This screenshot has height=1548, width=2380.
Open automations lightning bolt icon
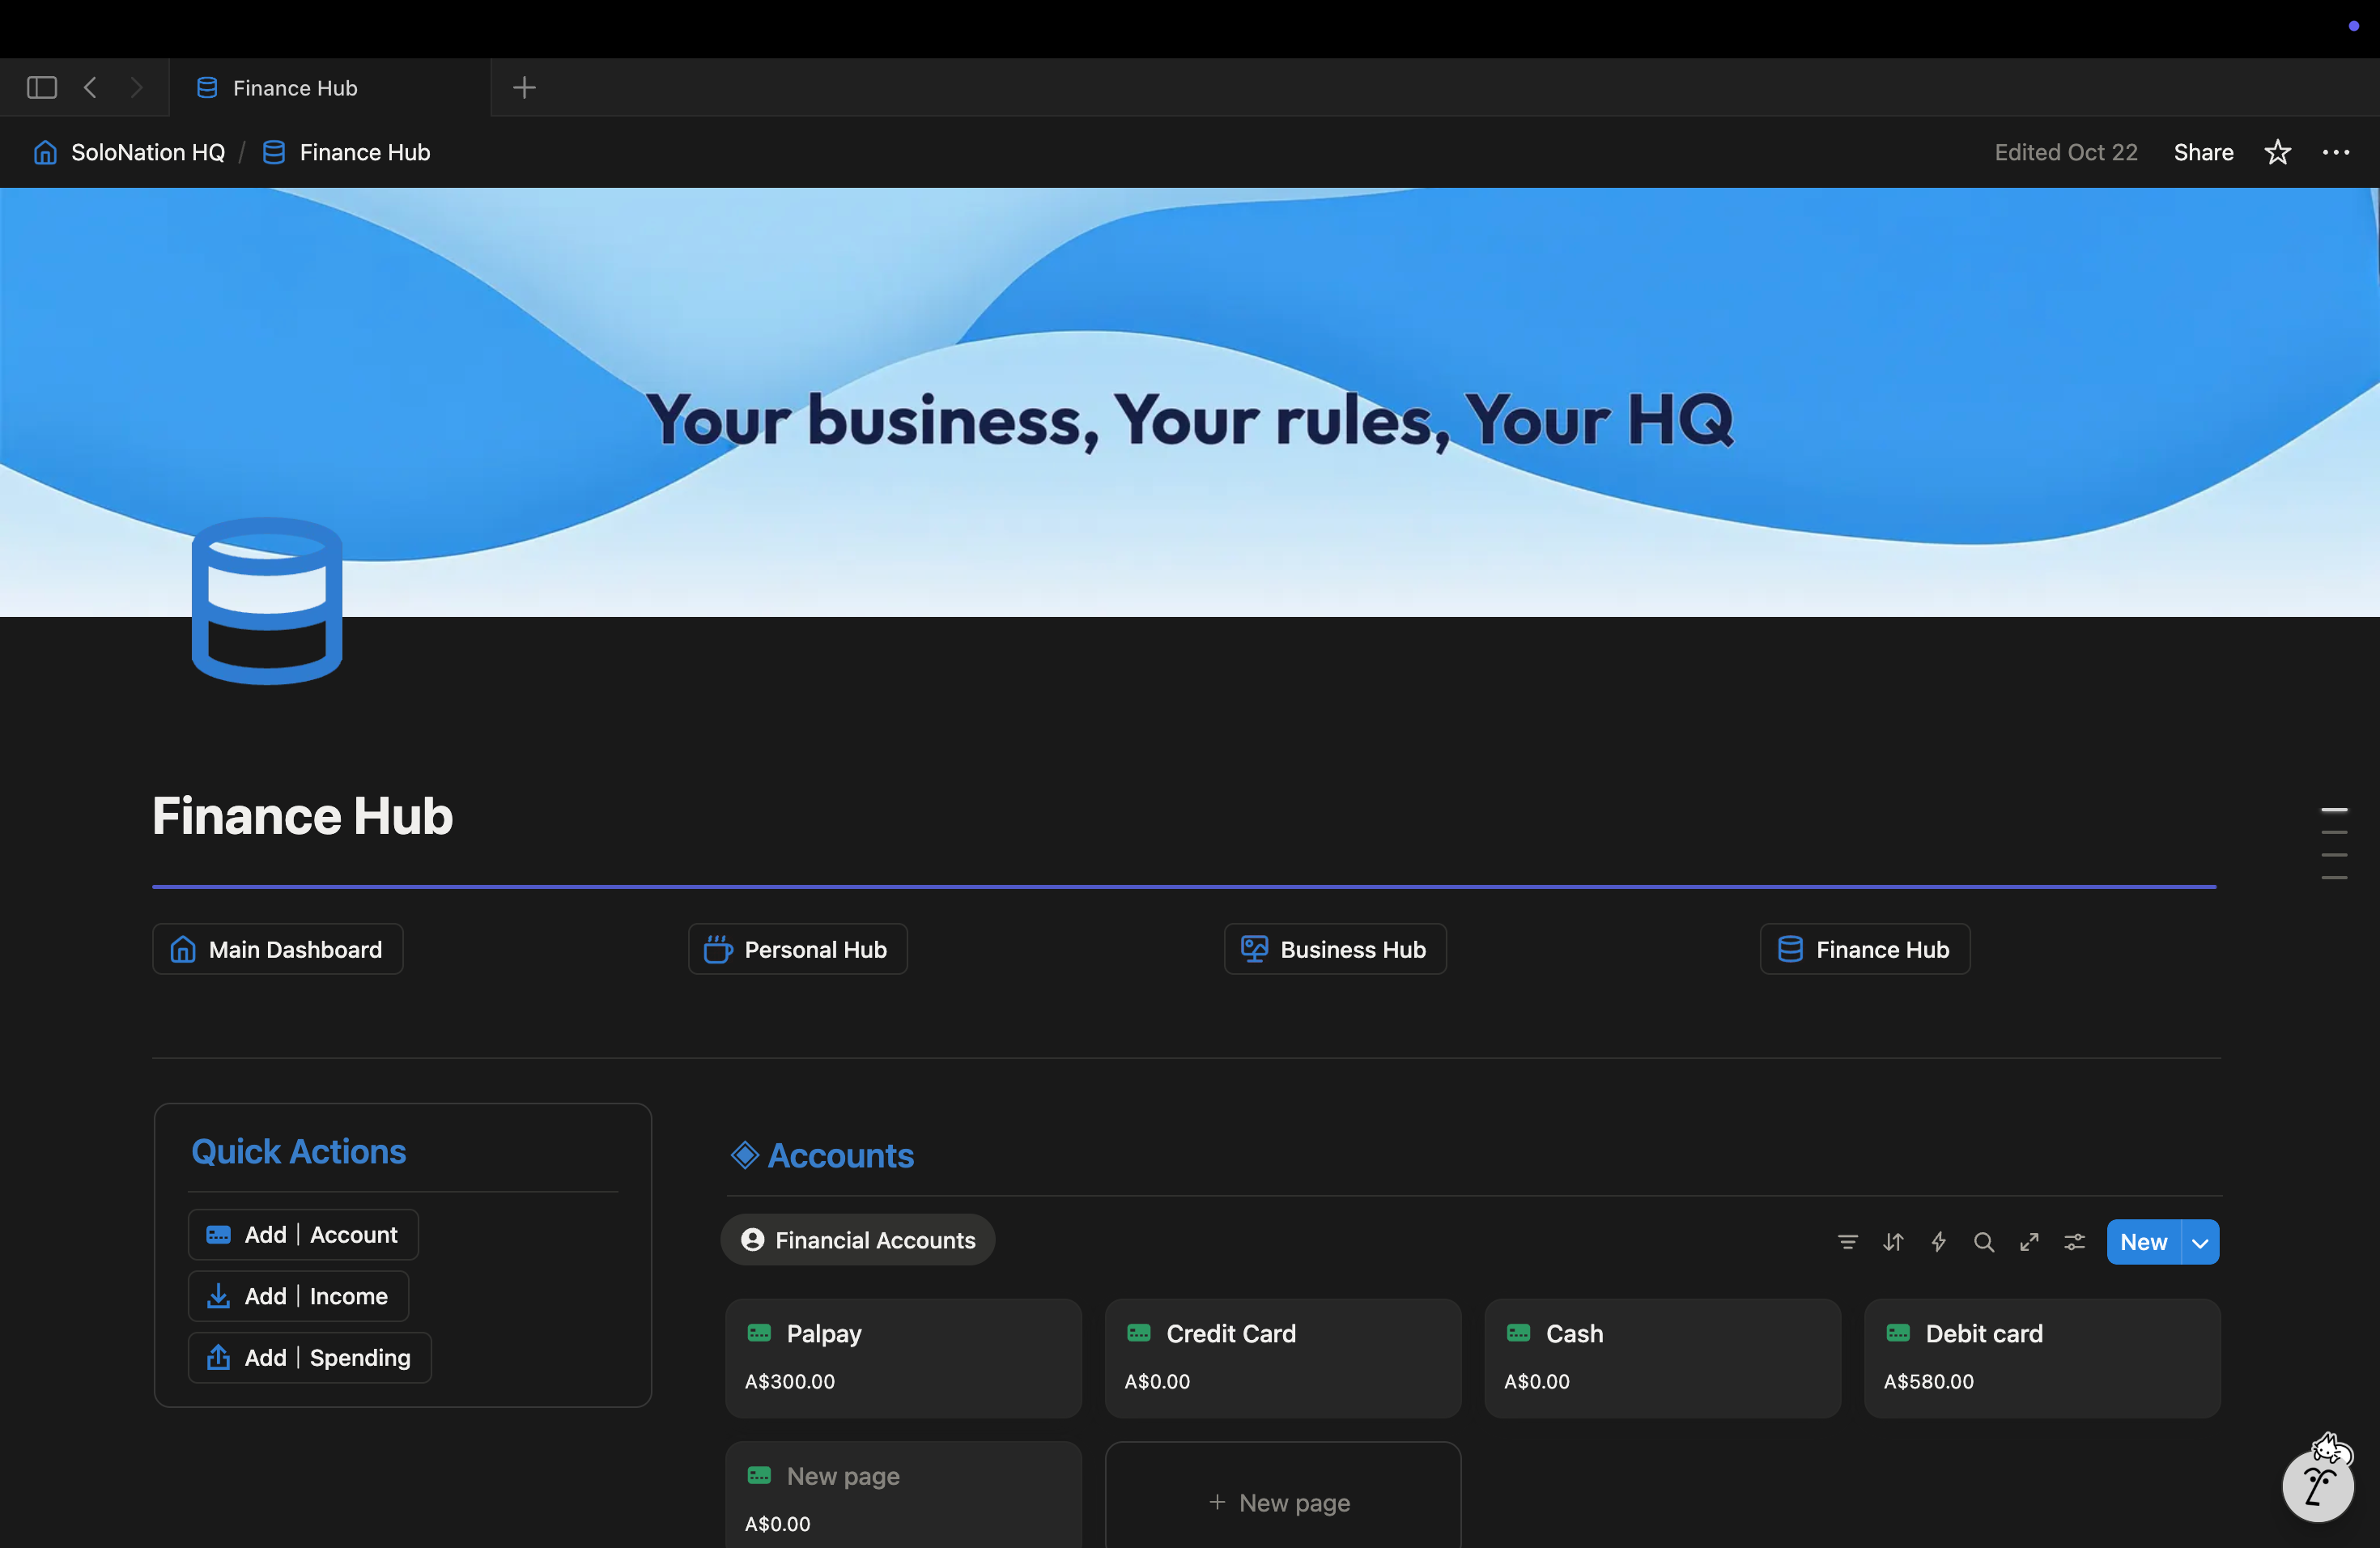point(1938,1241)
